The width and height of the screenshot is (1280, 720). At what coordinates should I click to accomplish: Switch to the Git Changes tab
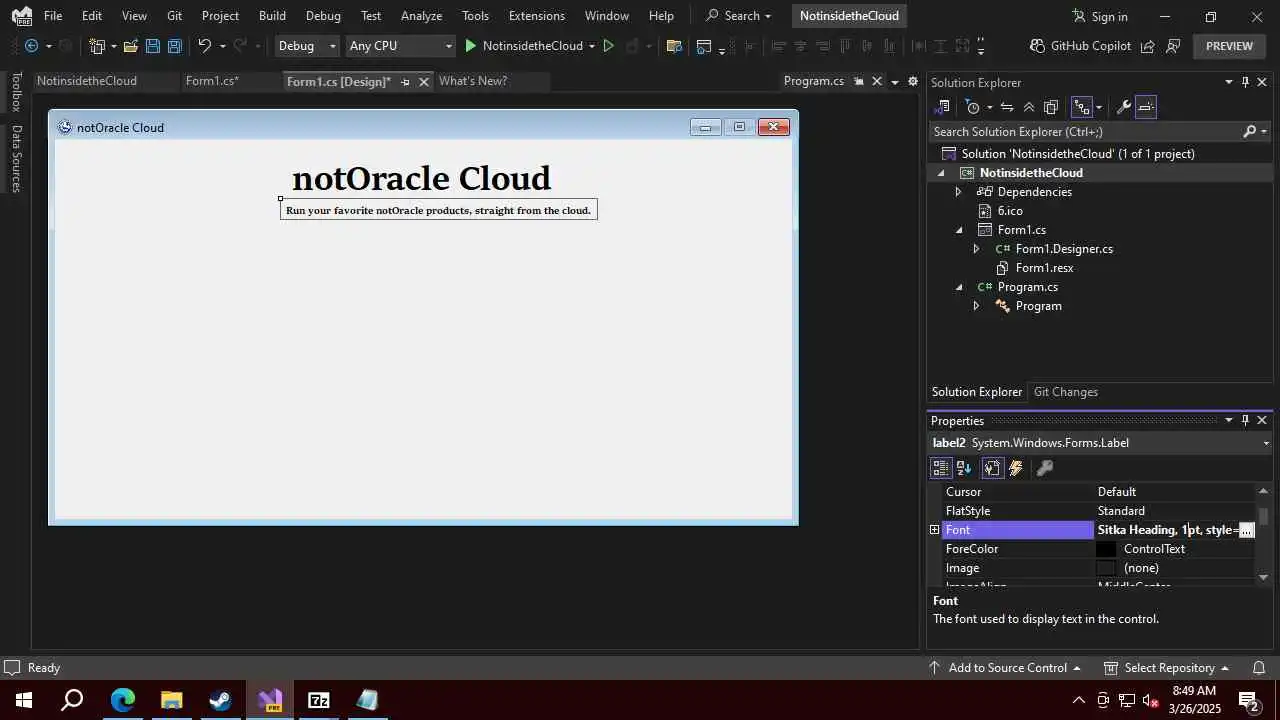coord(1066,392)
